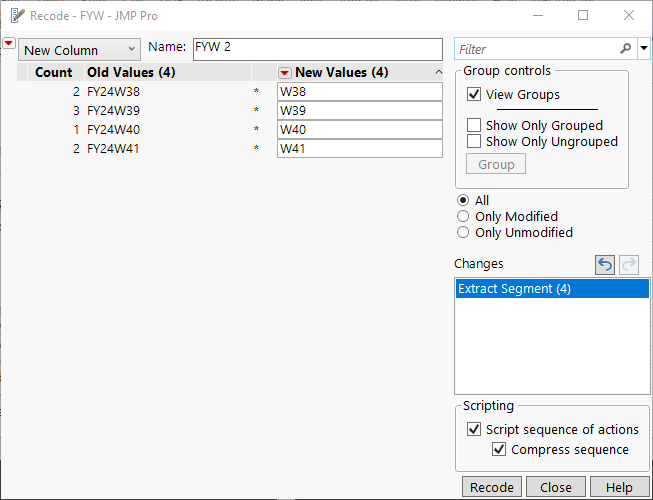Open the New Values red triangle menu
Image resolution: width=653 pixels, height=500 pixels.
[285, 72]
